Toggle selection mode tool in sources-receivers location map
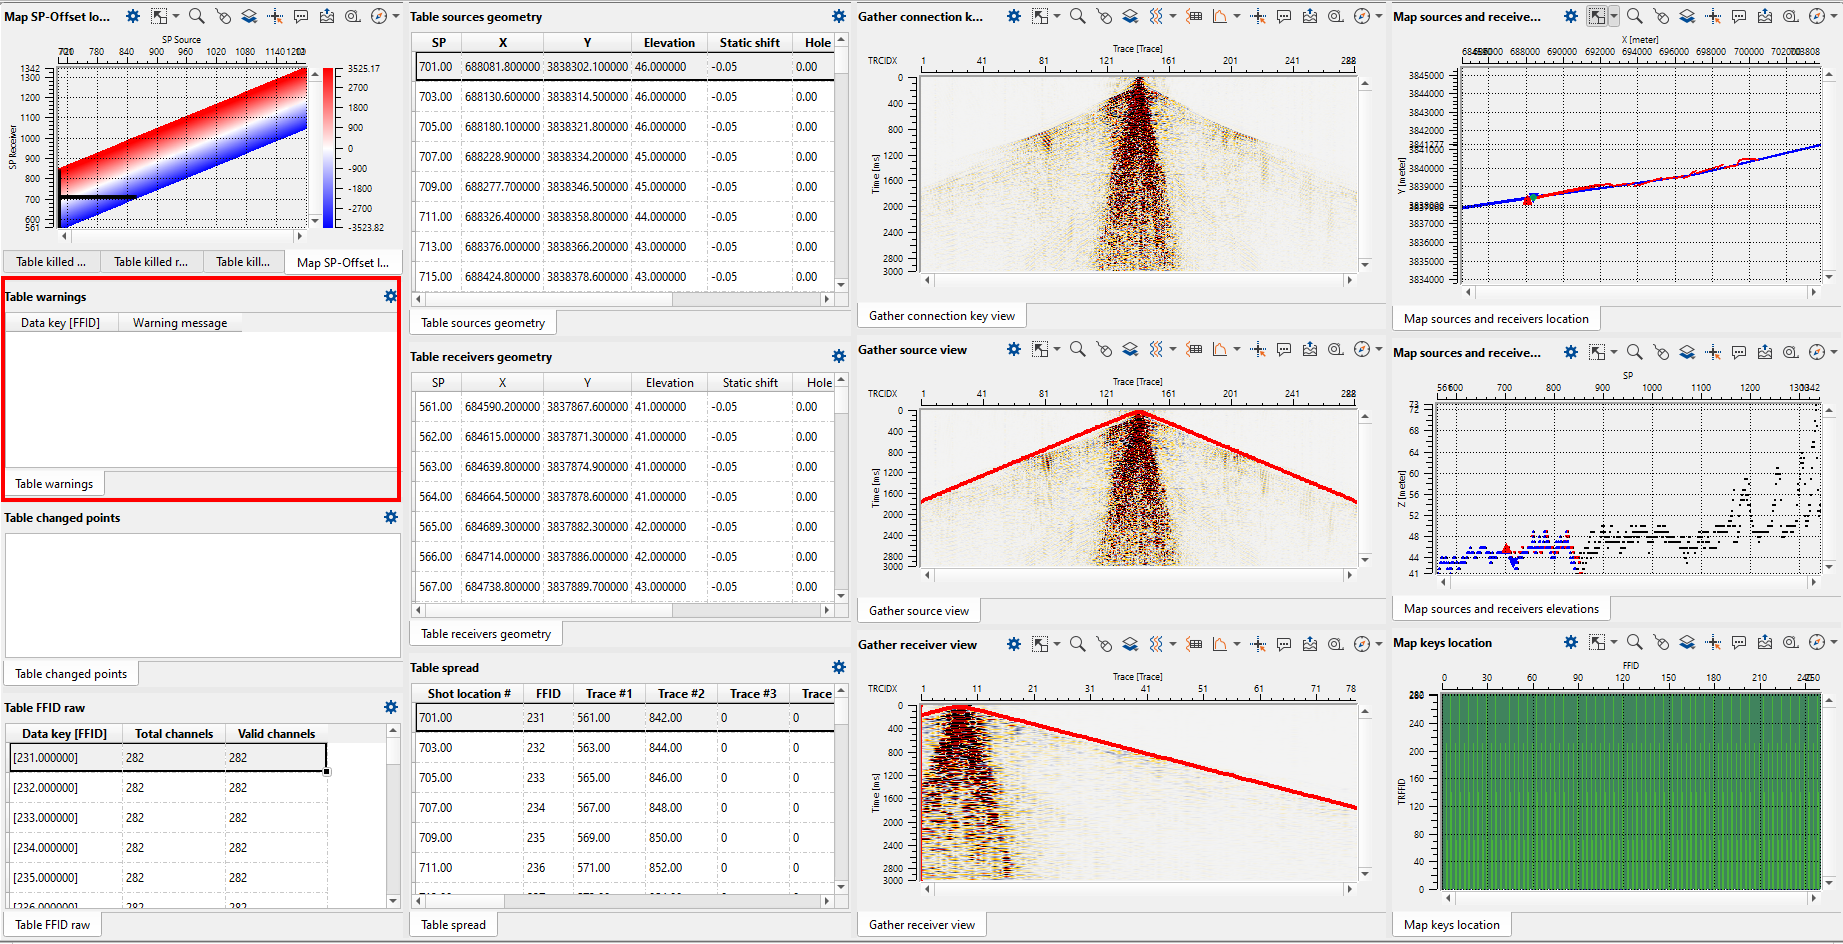Viewport: 1843px width, 944px height. (x=1597, y=16)
